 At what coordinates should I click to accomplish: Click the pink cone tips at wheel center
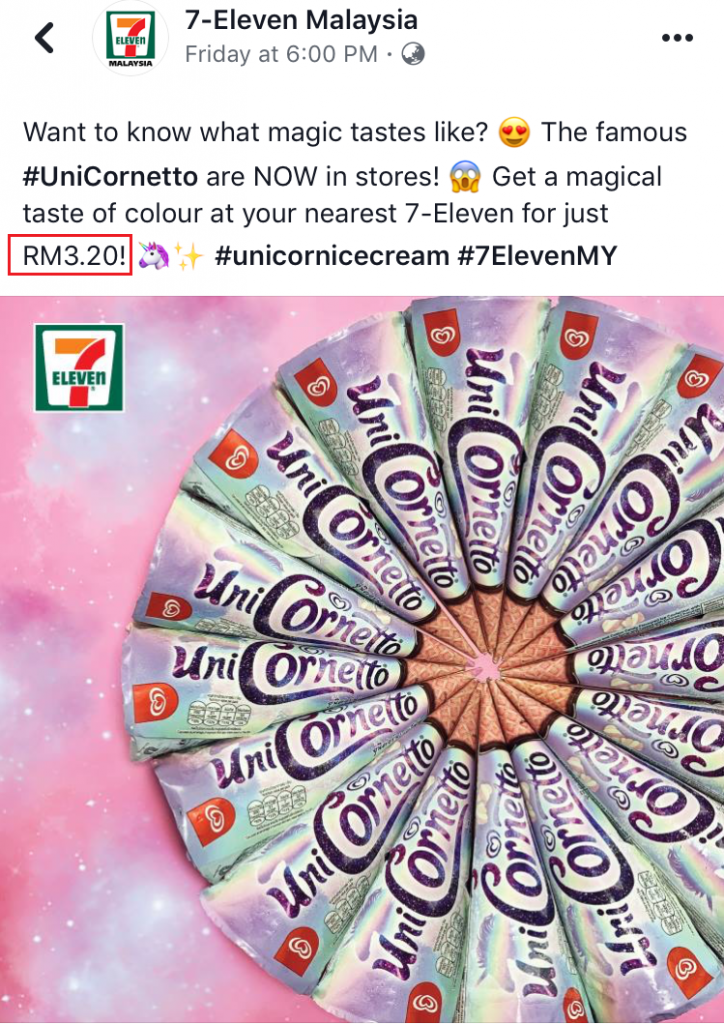484,667
